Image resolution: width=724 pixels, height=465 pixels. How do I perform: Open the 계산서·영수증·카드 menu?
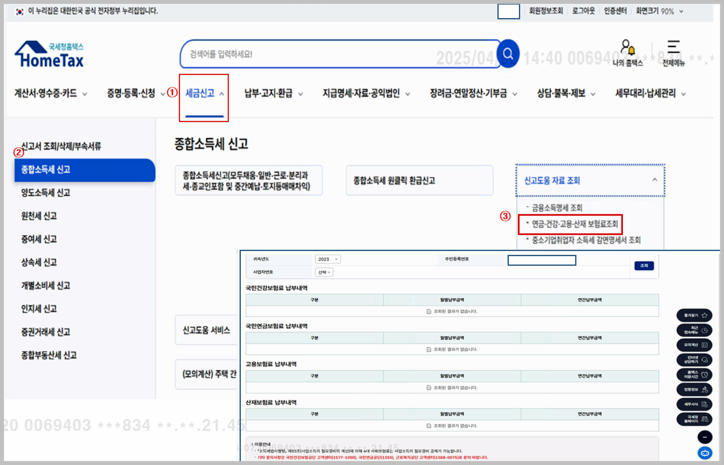pyautogui.click(x=50, y=94)
